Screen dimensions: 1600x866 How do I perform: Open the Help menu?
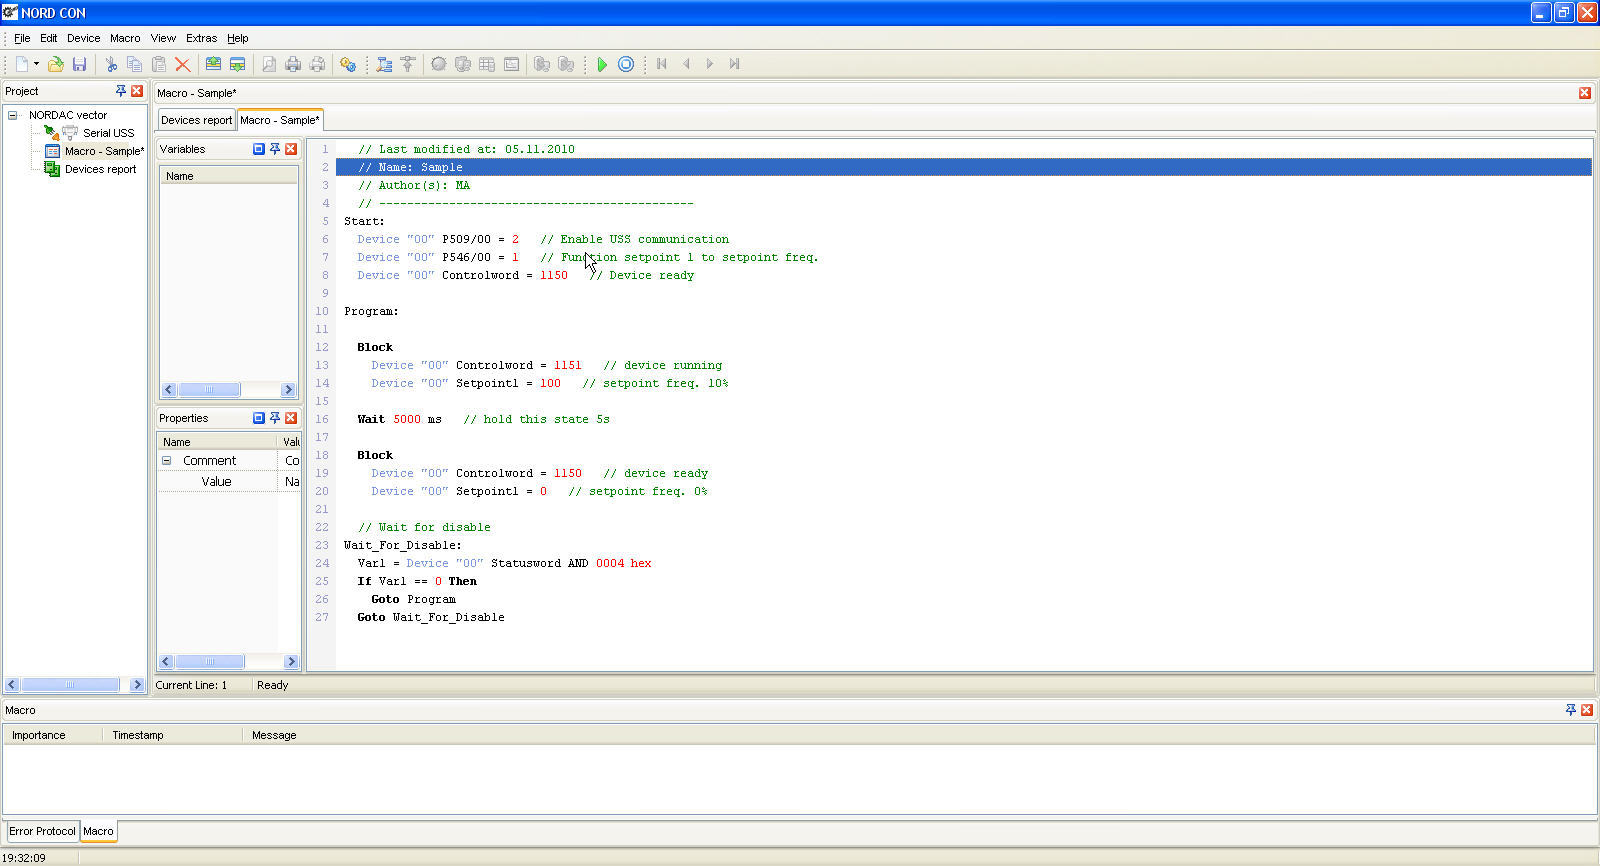tap(238, 38)
